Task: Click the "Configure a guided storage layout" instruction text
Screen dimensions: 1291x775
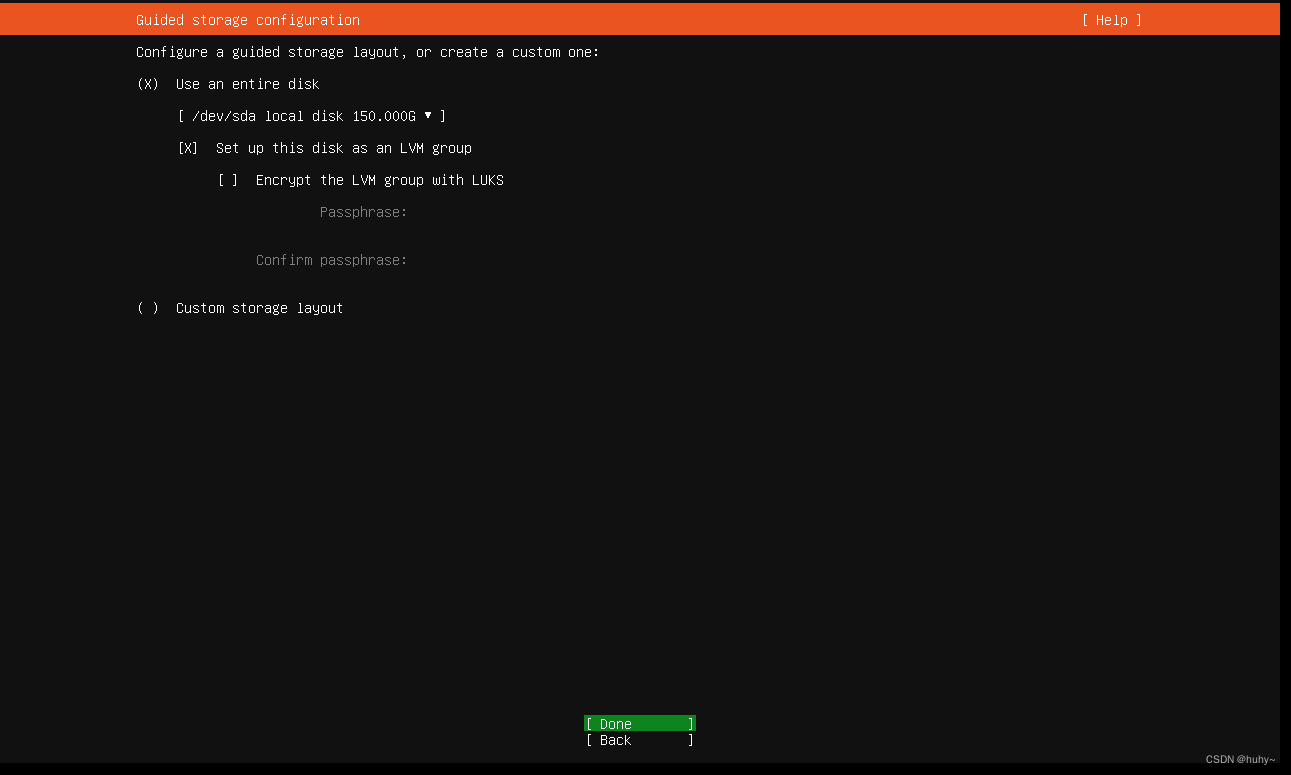Action: click(368, 52)
